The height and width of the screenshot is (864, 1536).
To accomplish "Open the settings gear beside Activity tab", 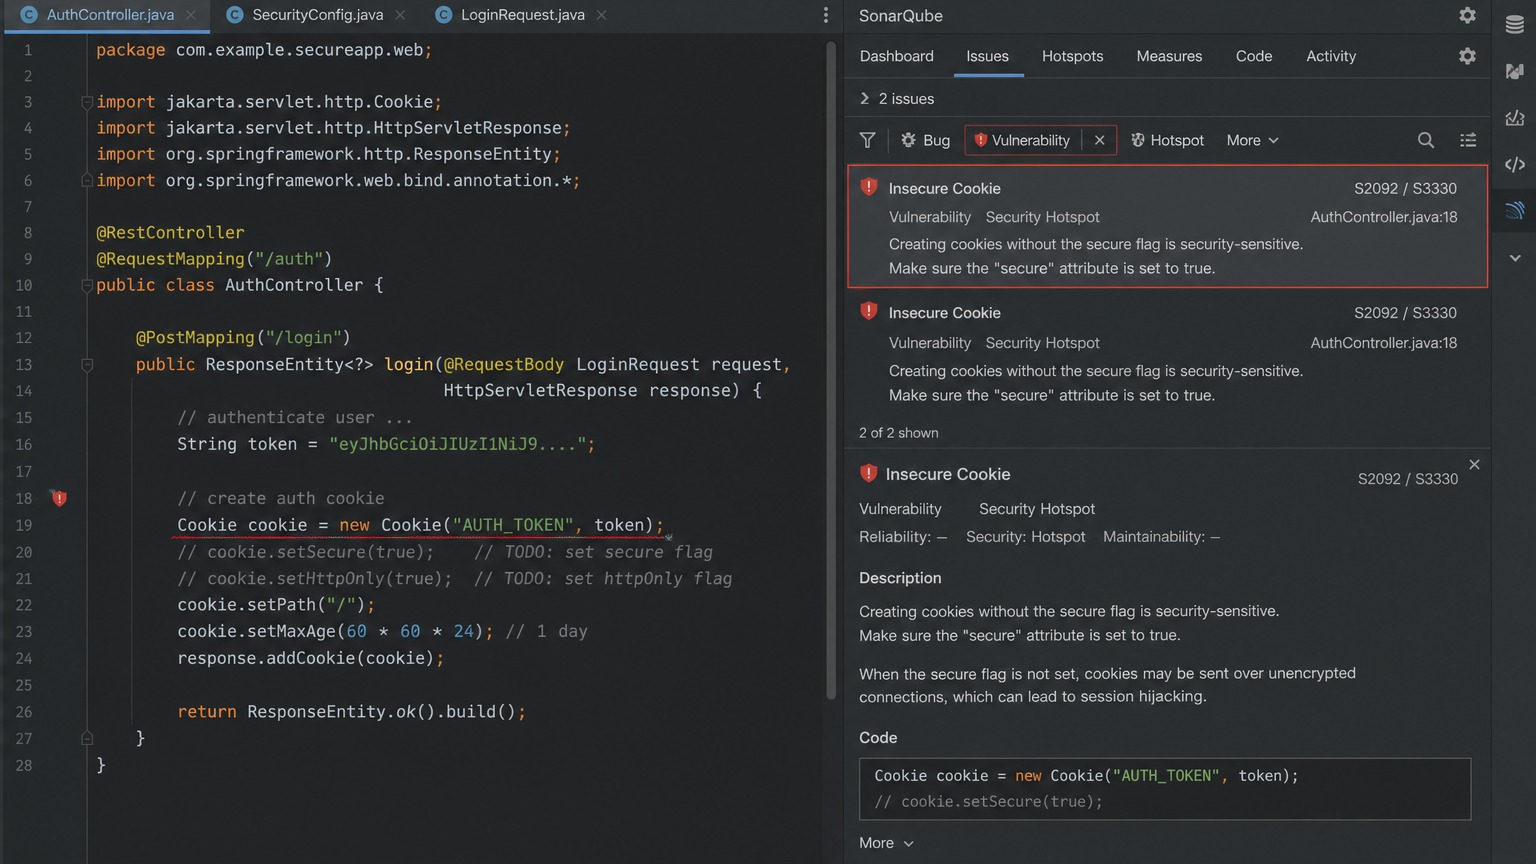I will (1467, 56).
